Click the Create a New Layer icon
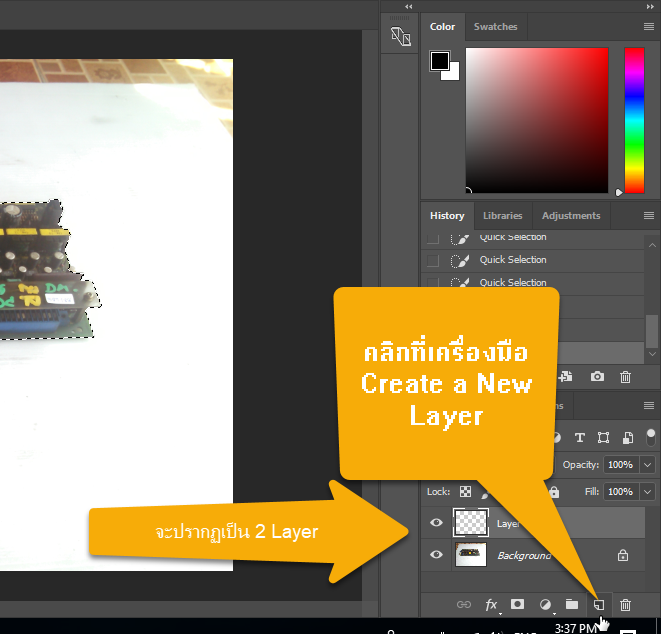 tap(599, 605)
